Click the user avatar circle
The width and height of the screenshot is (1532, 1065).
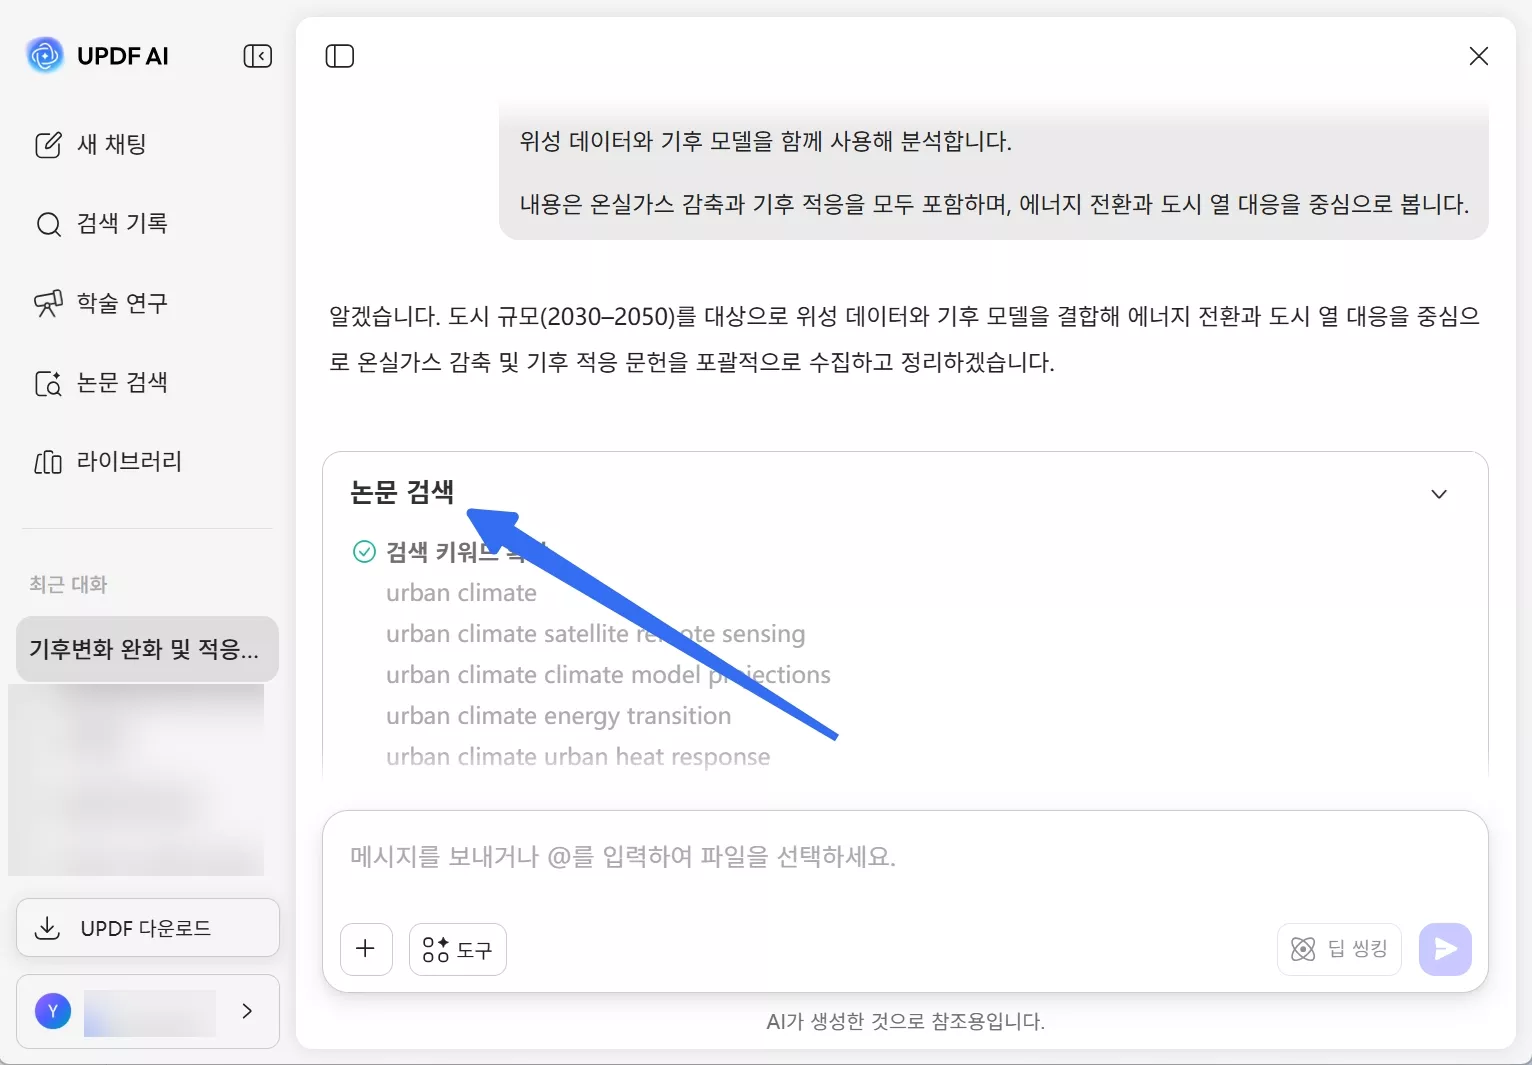point(53,1012)
